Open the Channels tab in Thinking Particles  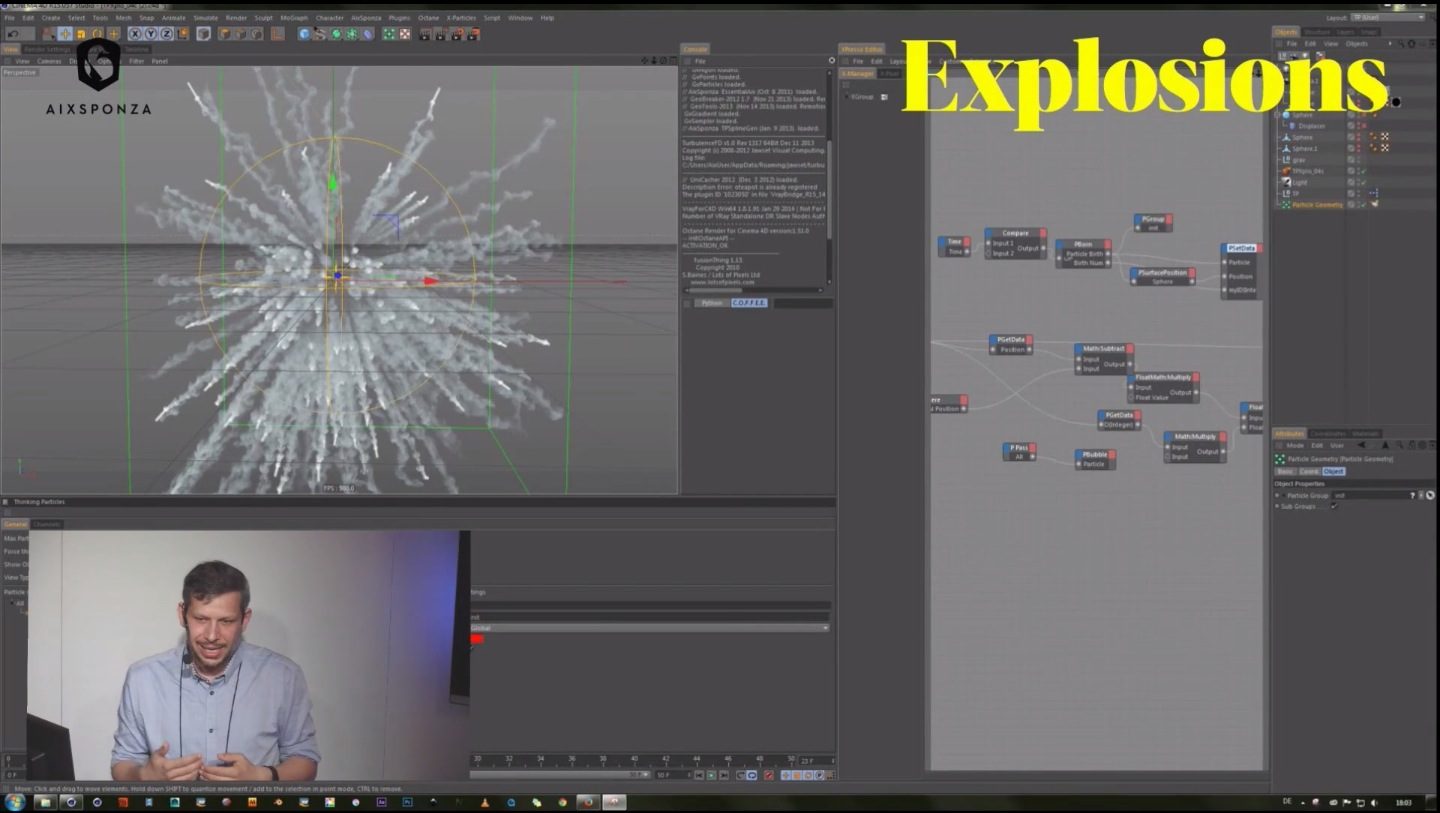click(47, 524)
